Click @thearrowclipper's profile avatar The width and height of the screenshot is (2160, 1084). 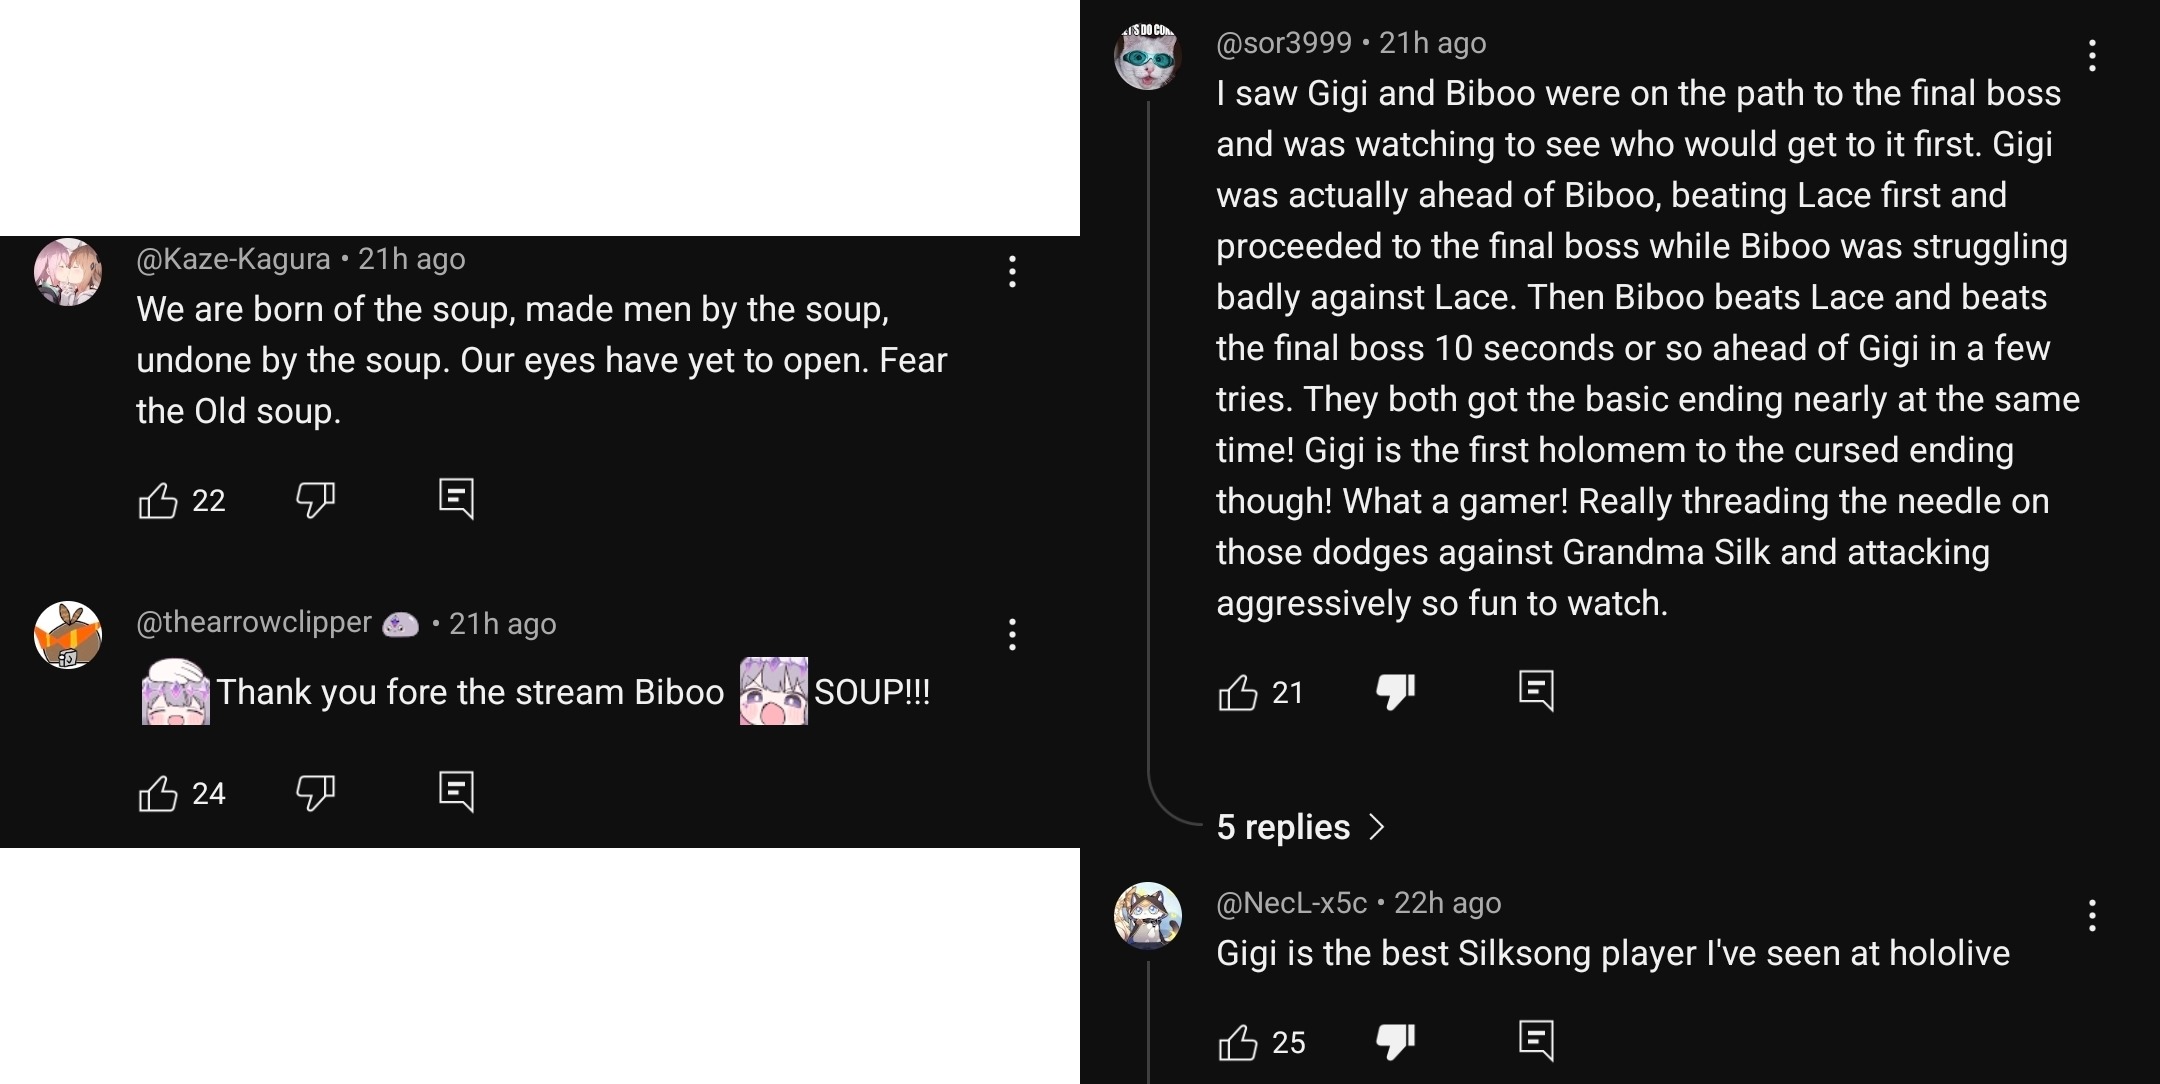[68, 635]
